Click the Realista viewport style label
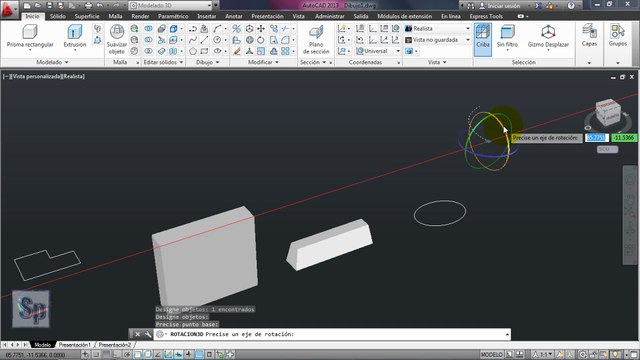640x360 pixels. [x=73, y=76]
